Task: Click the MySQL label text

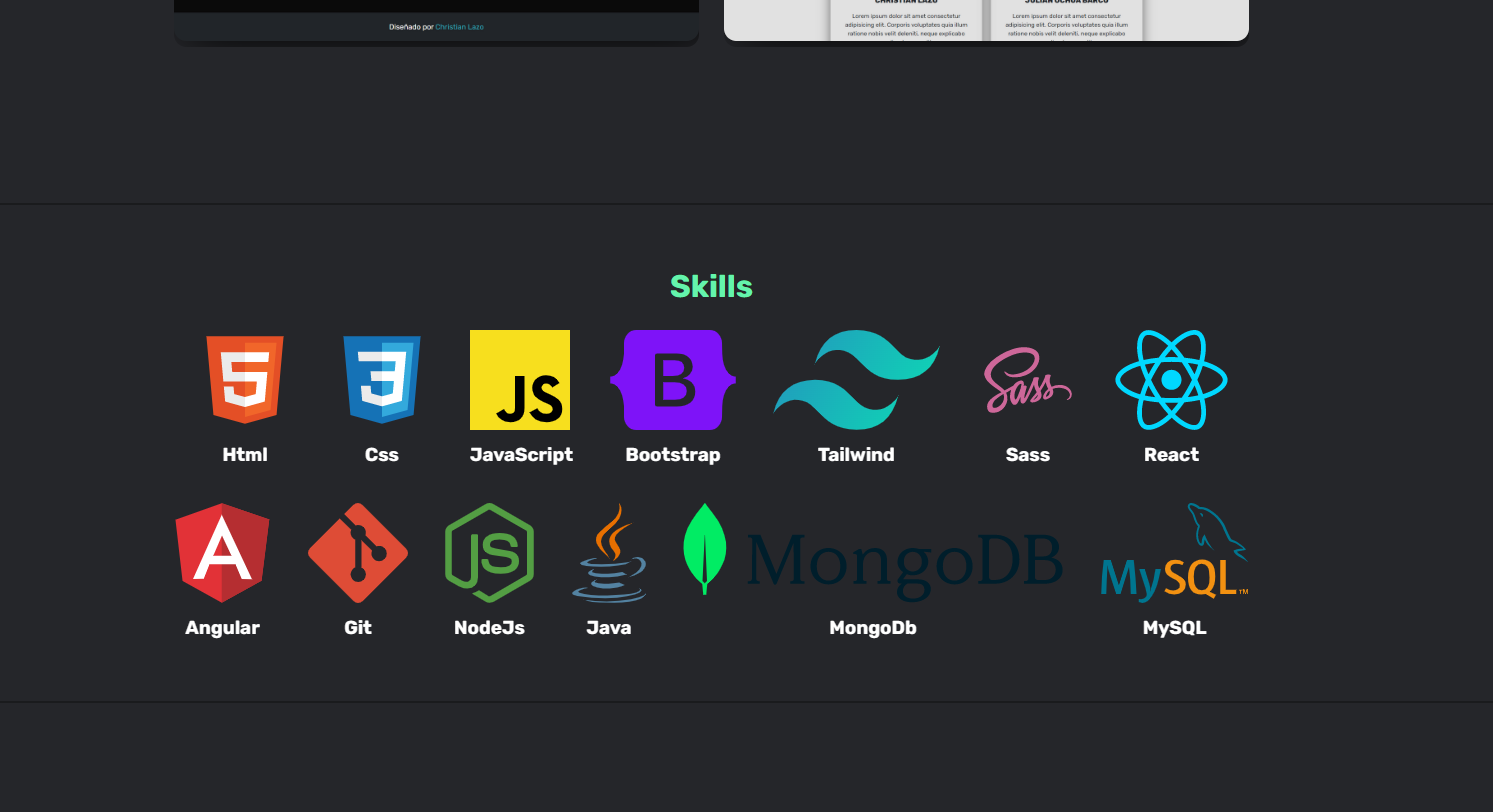Action: pyautogui.click(x=1174, y=628)
